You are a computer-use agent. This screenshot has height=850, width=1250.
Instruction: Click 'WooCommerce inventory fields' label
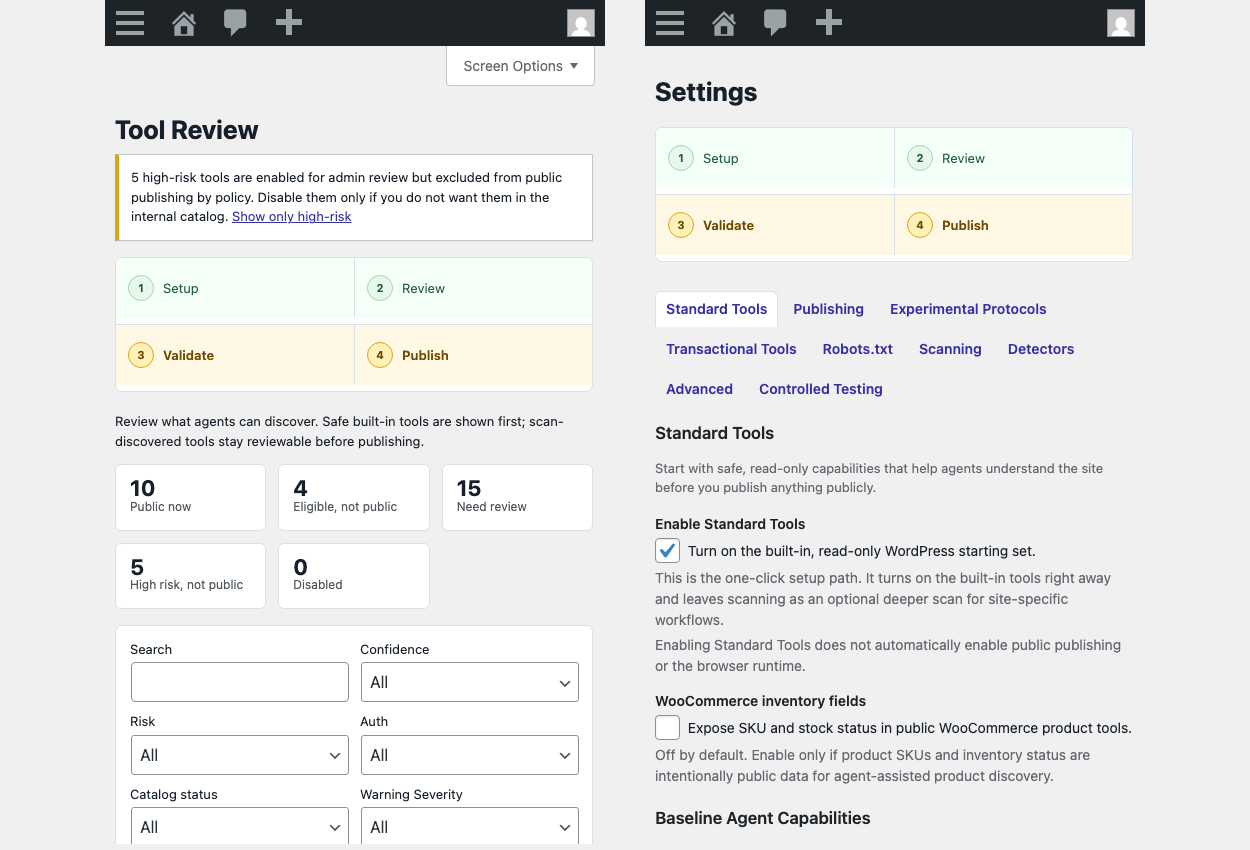pyautogui.click(x=761, y=701)
